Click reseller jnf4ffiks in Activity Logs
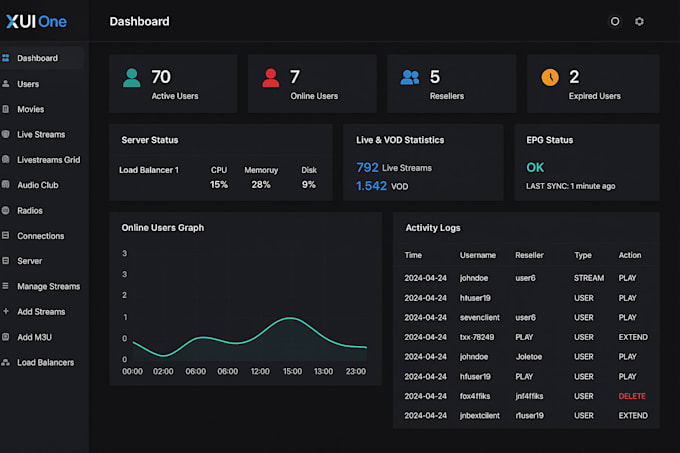 click(x=529, y=396)
